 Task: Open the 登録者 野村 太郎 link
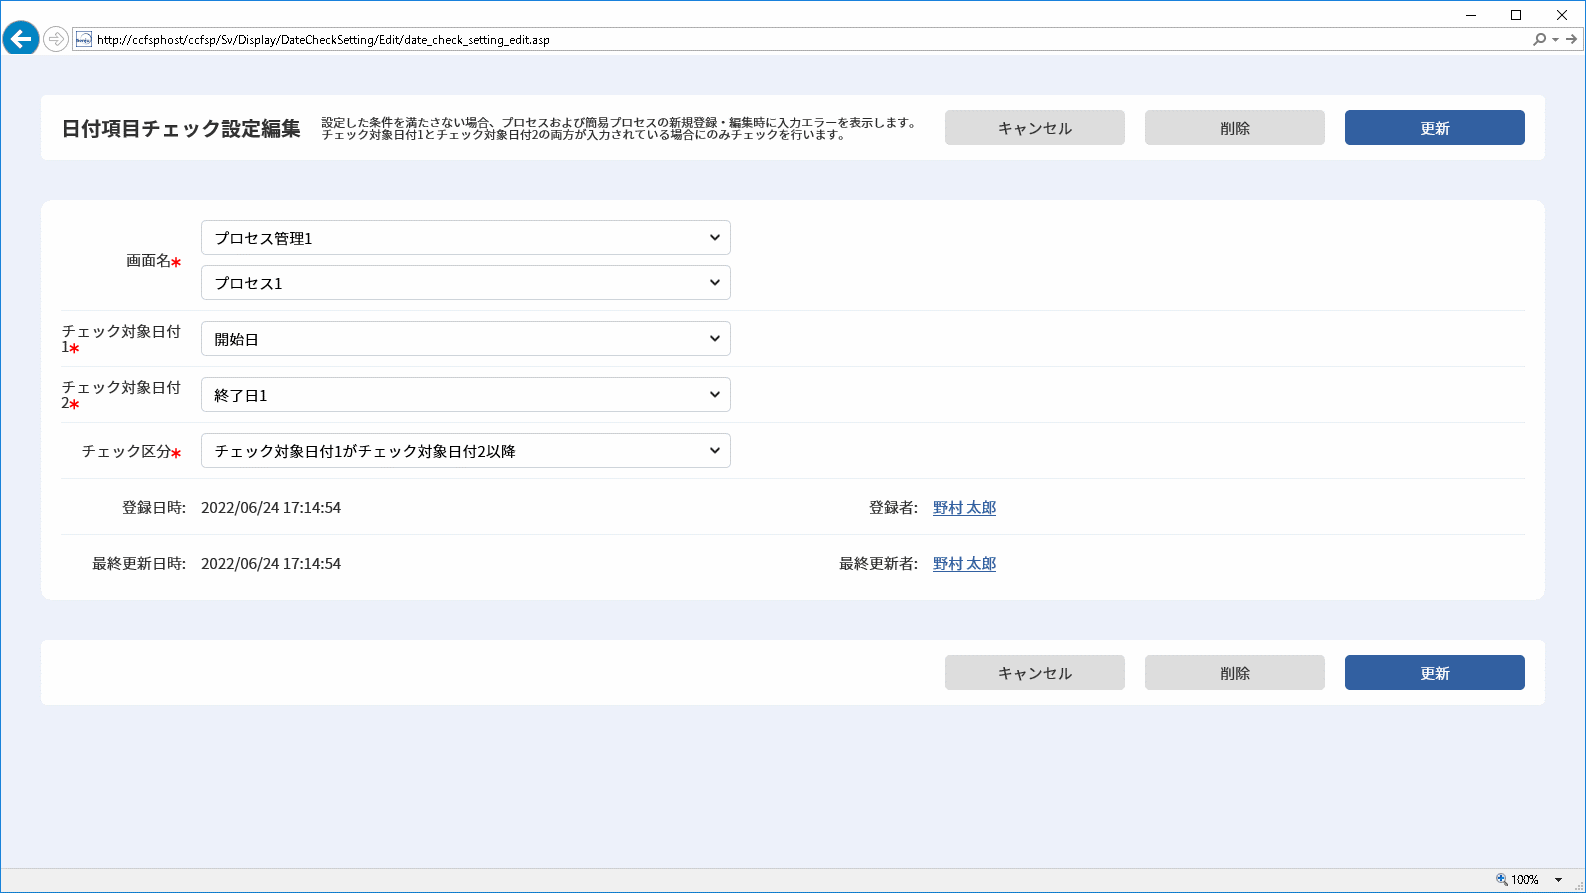coord(964,508)
